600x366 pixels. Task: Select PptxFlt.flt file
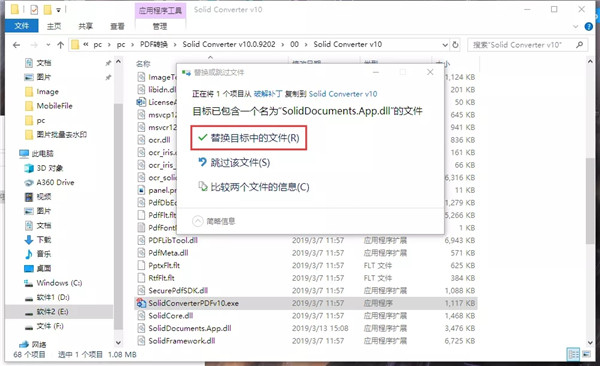click(164, 265)
